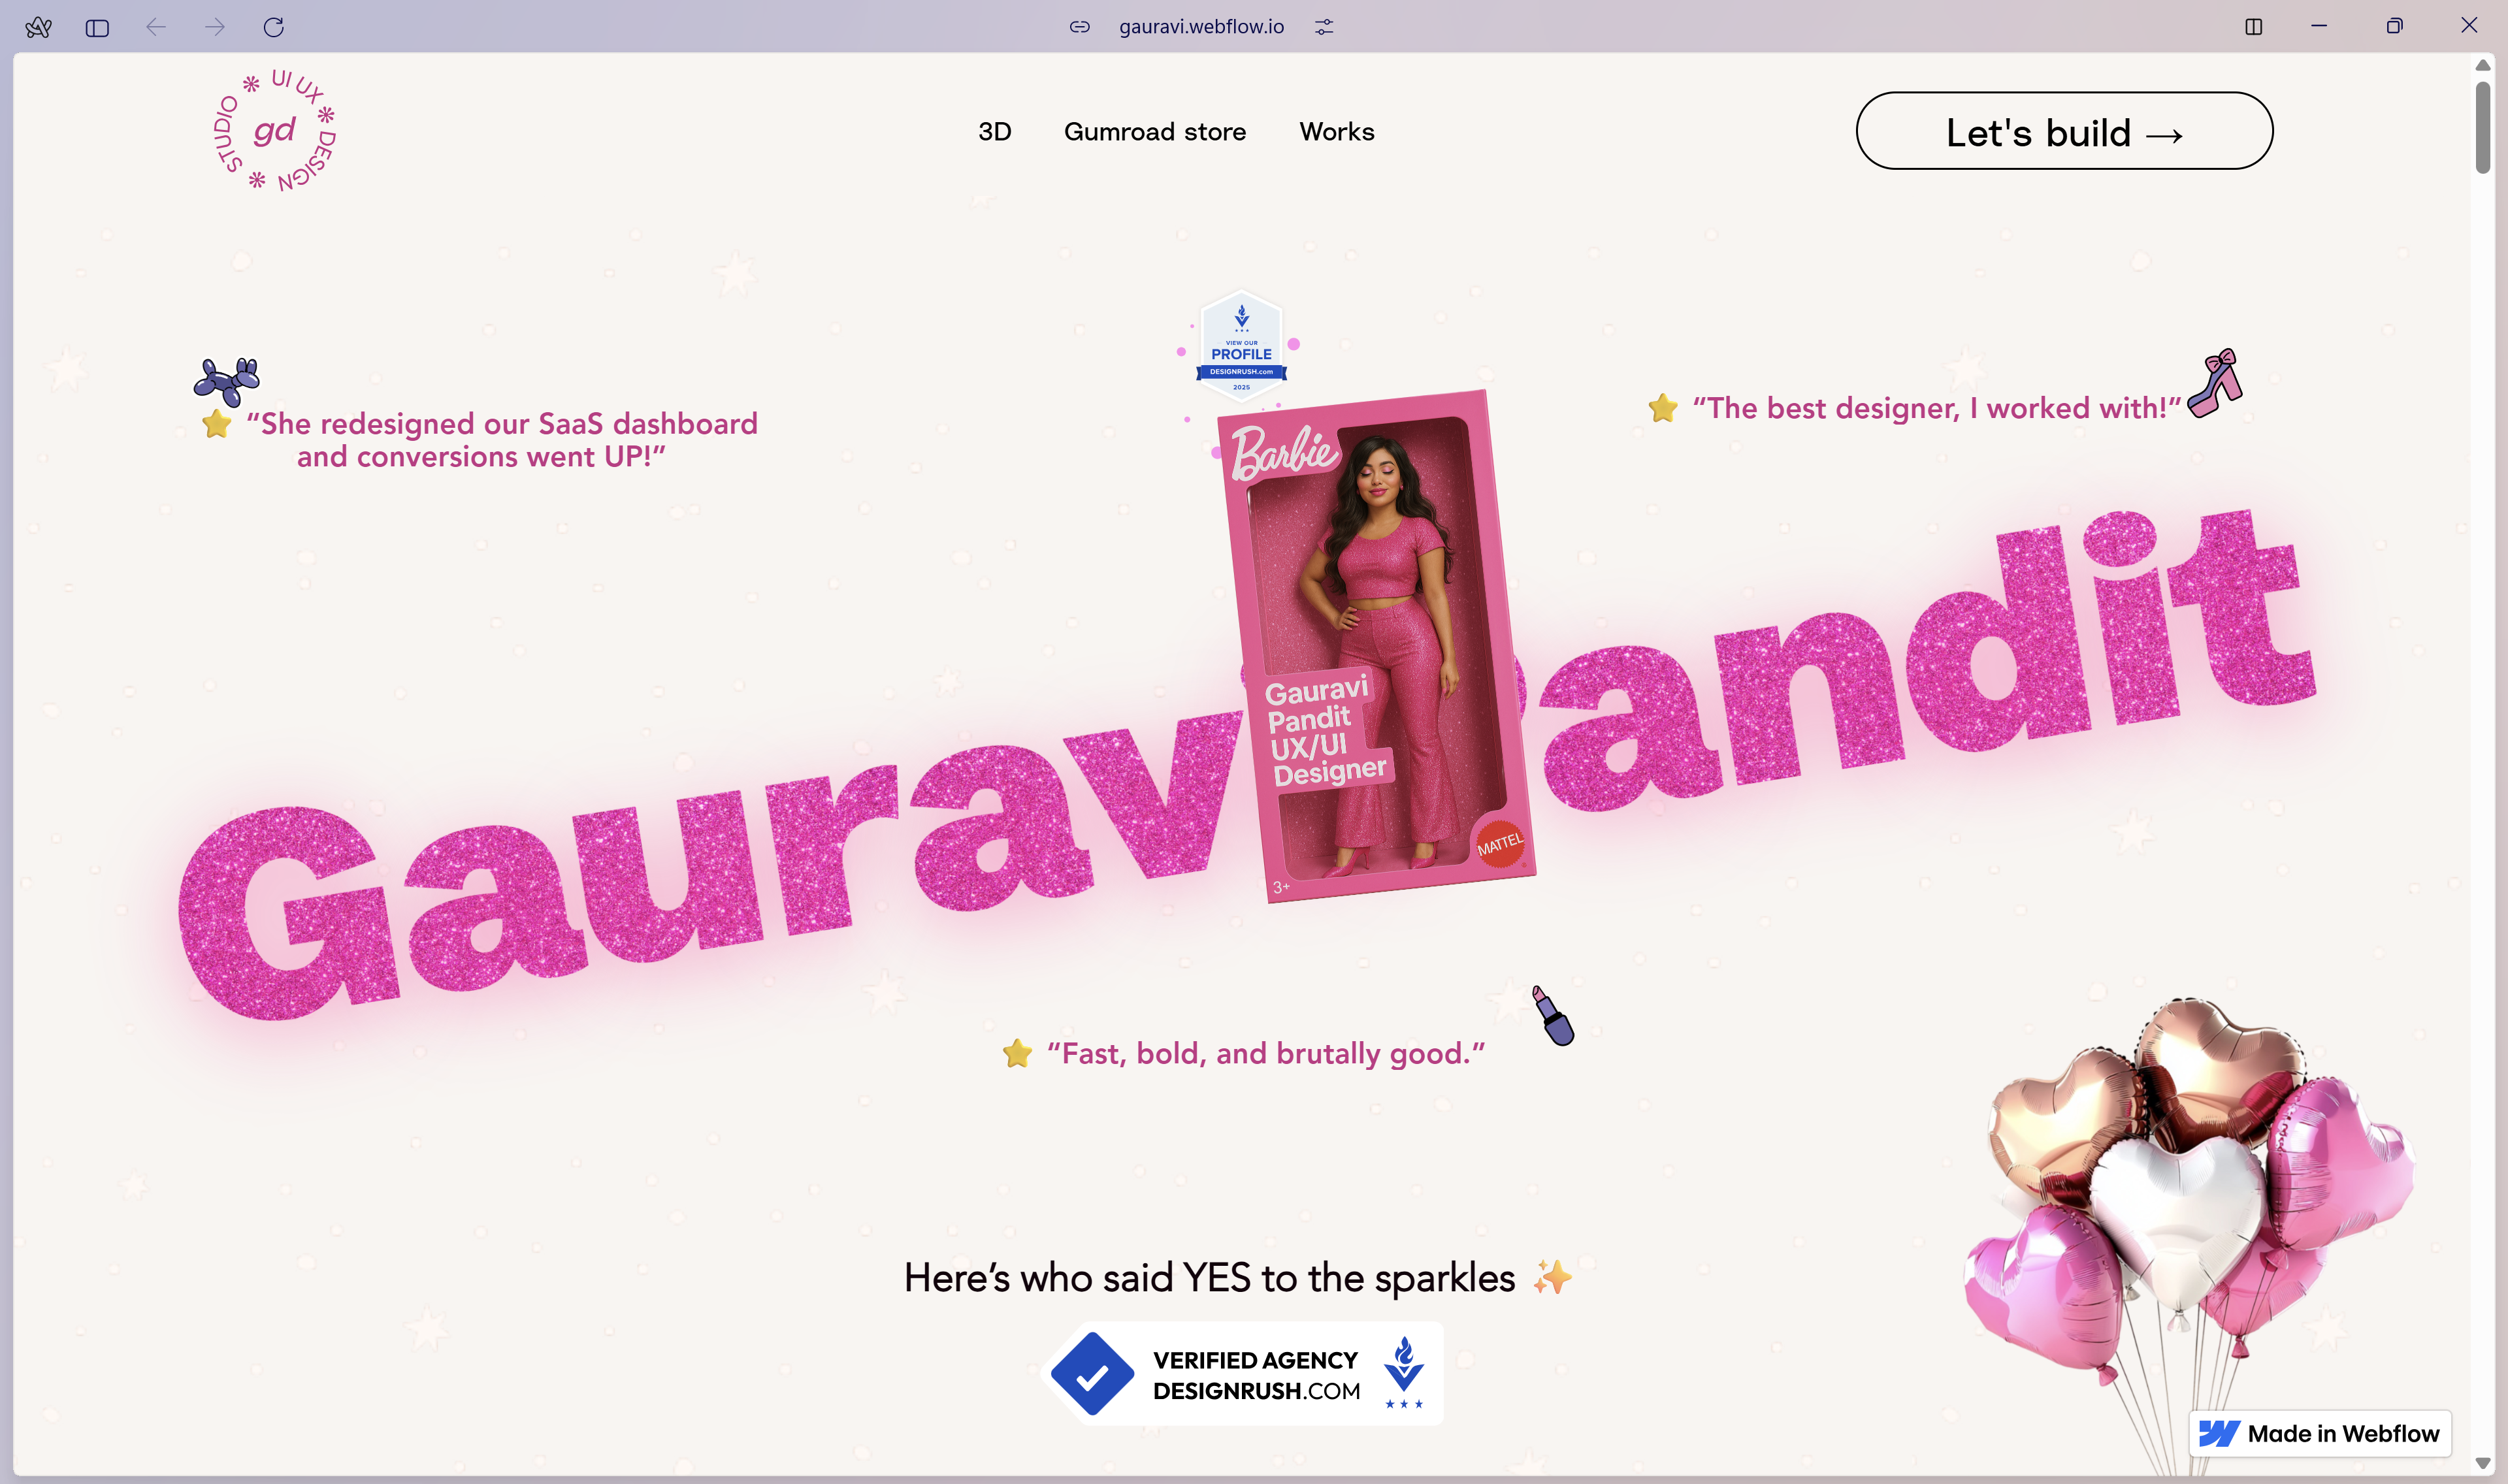The height and width of the screenshot is (1484, 2508).
Task: Click gauravi.webflow.io address text
Action: (x=1201, y=27)
